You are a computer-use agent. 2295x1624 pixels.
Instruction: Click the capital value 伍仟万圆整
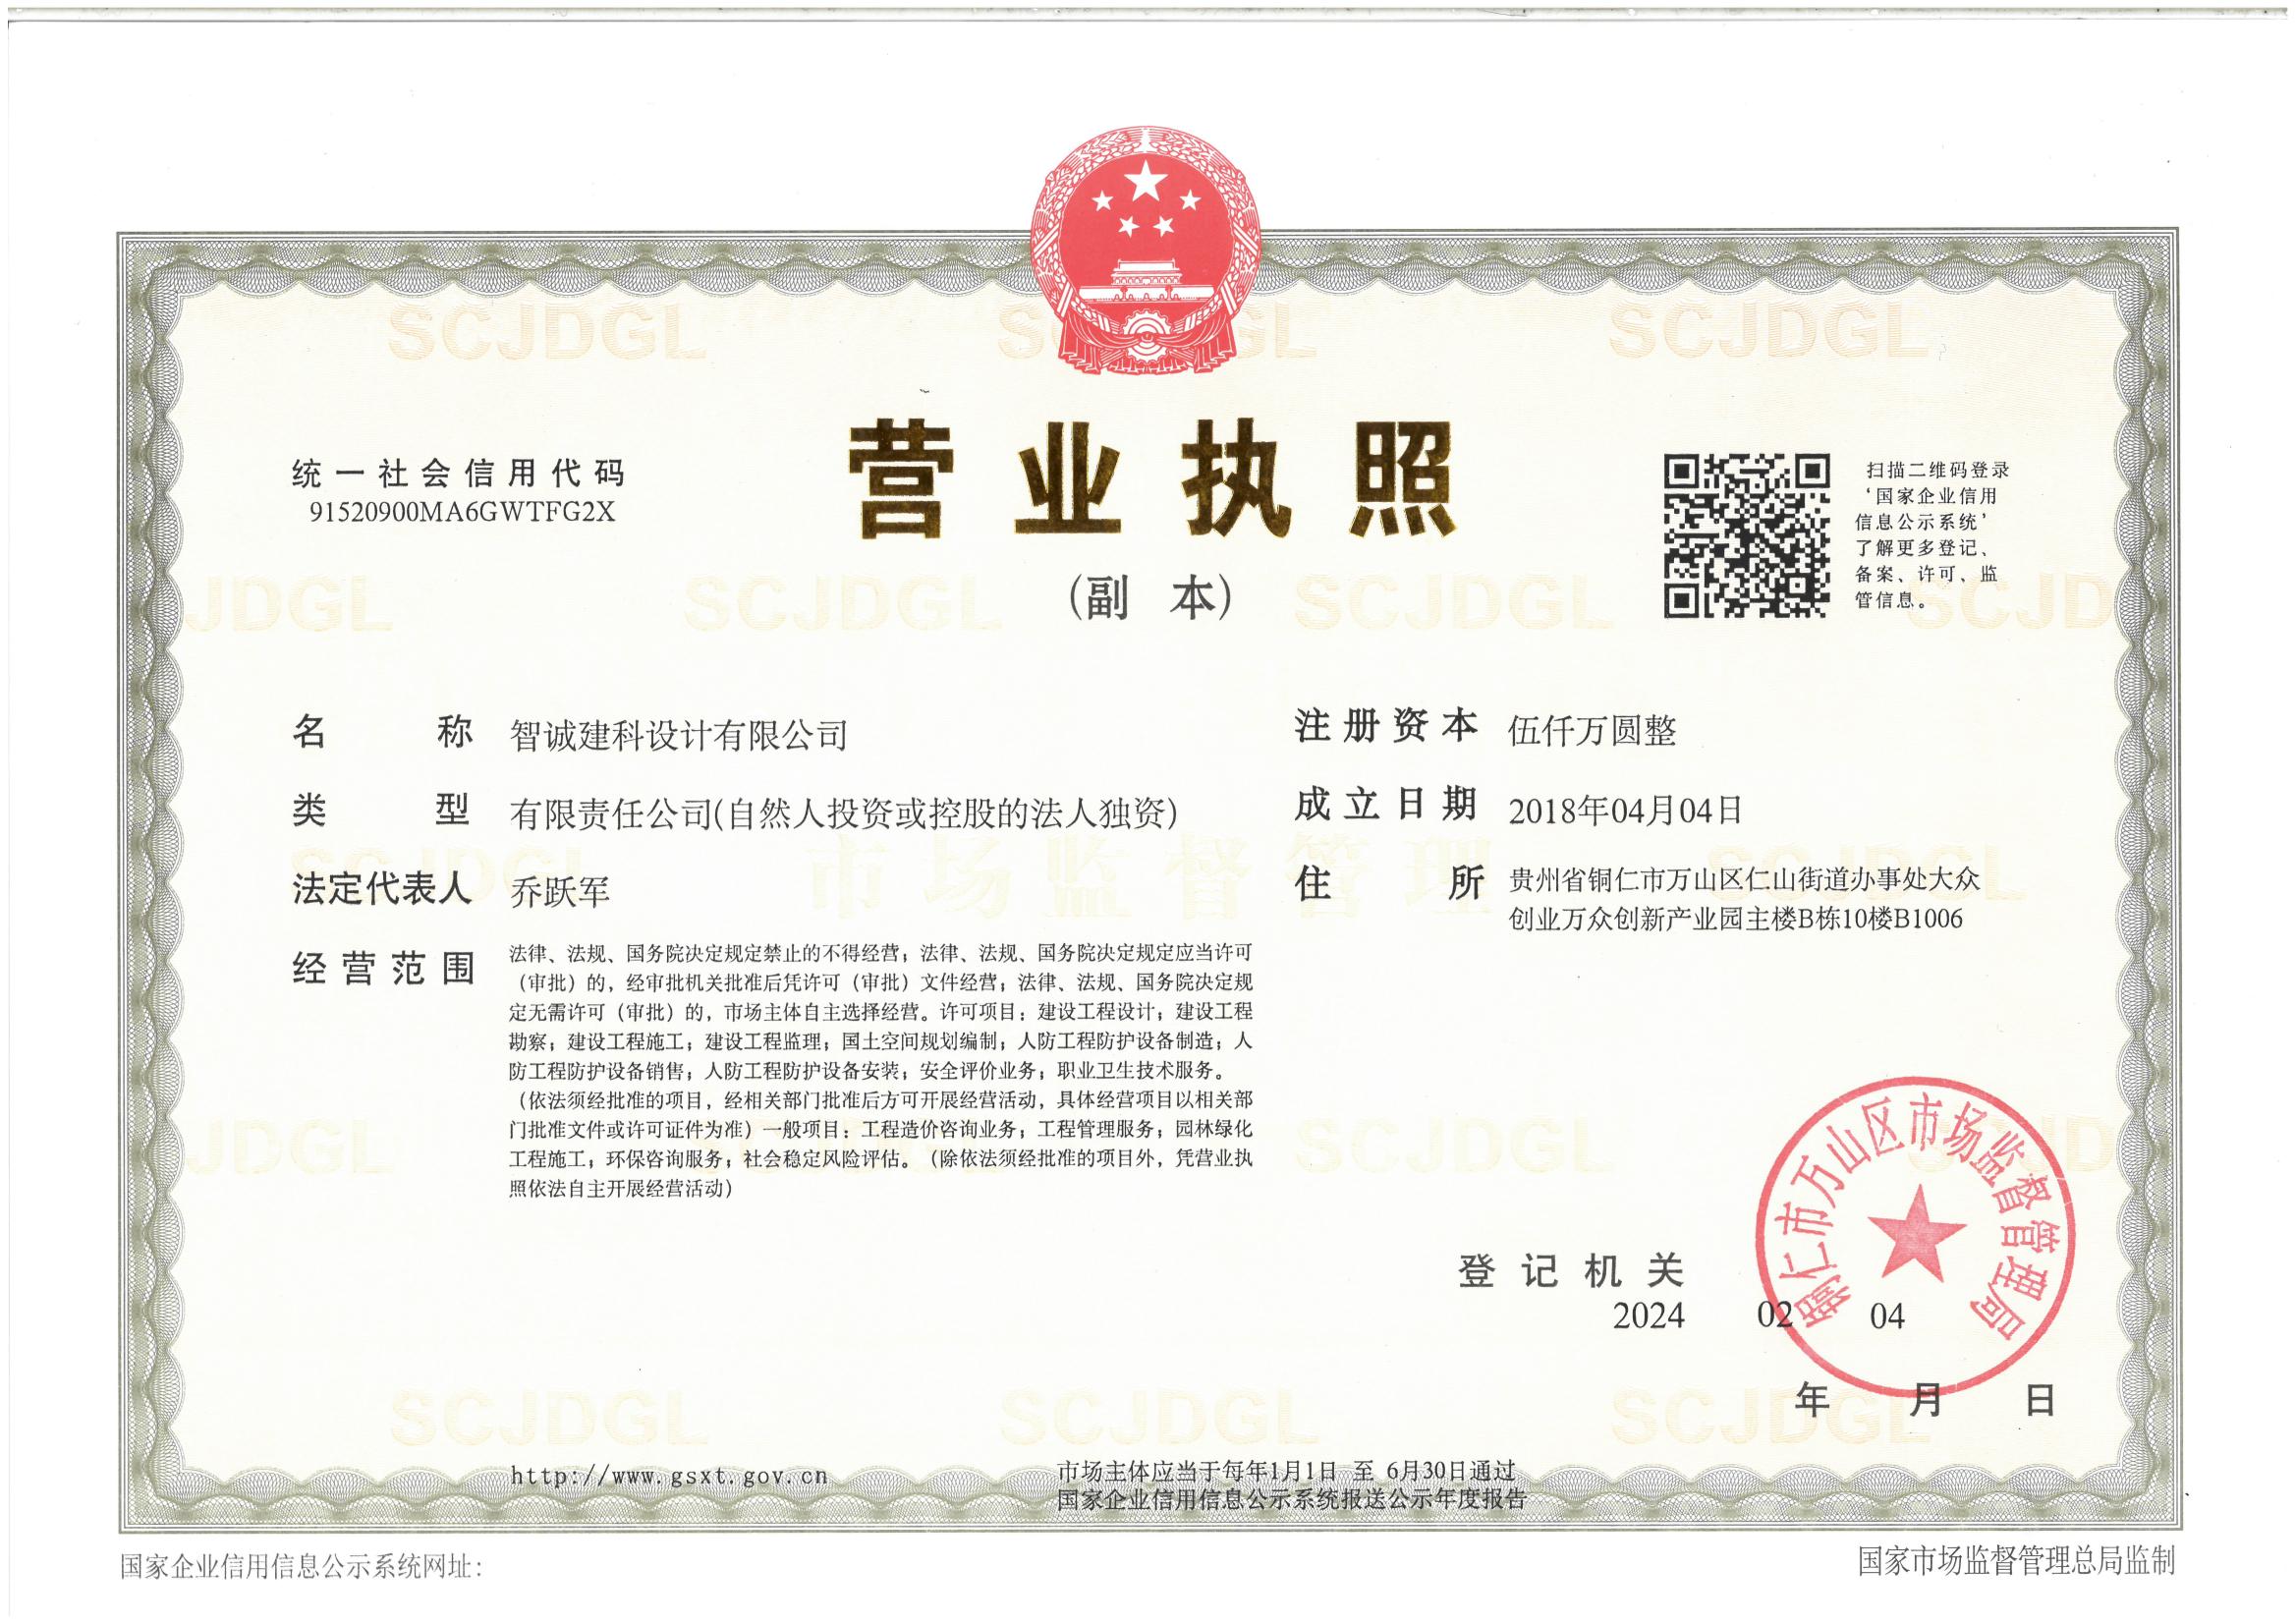coord(1592,732)
